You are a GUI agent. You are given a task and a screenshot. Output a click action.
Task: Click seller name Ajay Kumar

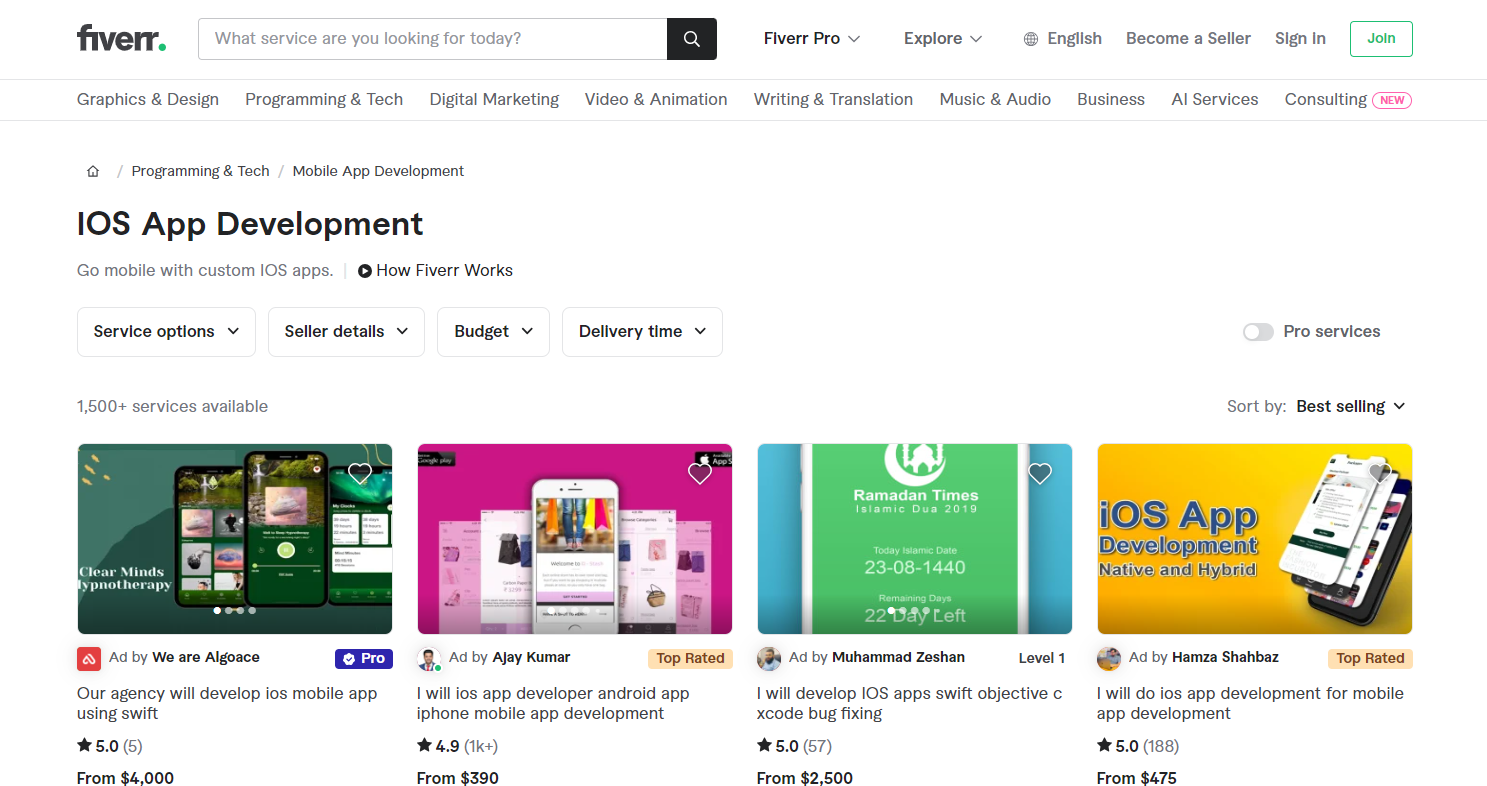pyautogui.click(x=531, y=658)
